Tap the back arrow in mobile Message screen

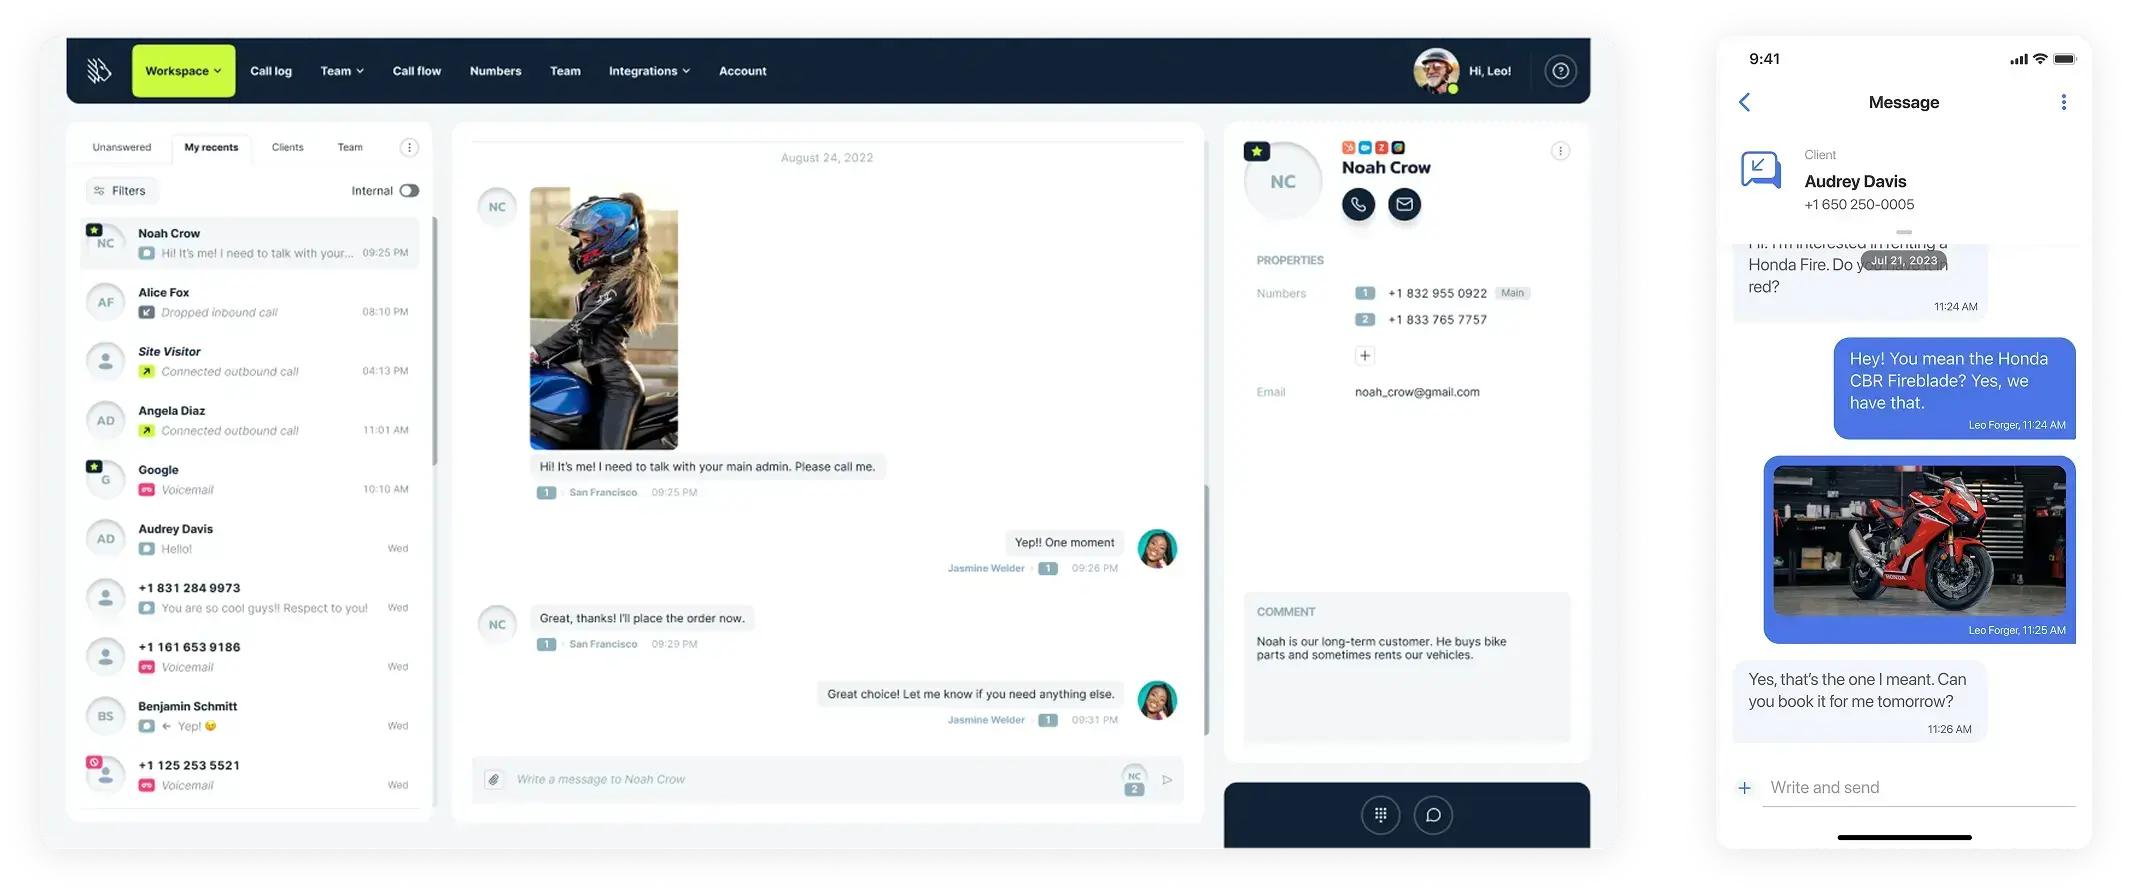pos(1745,102)
